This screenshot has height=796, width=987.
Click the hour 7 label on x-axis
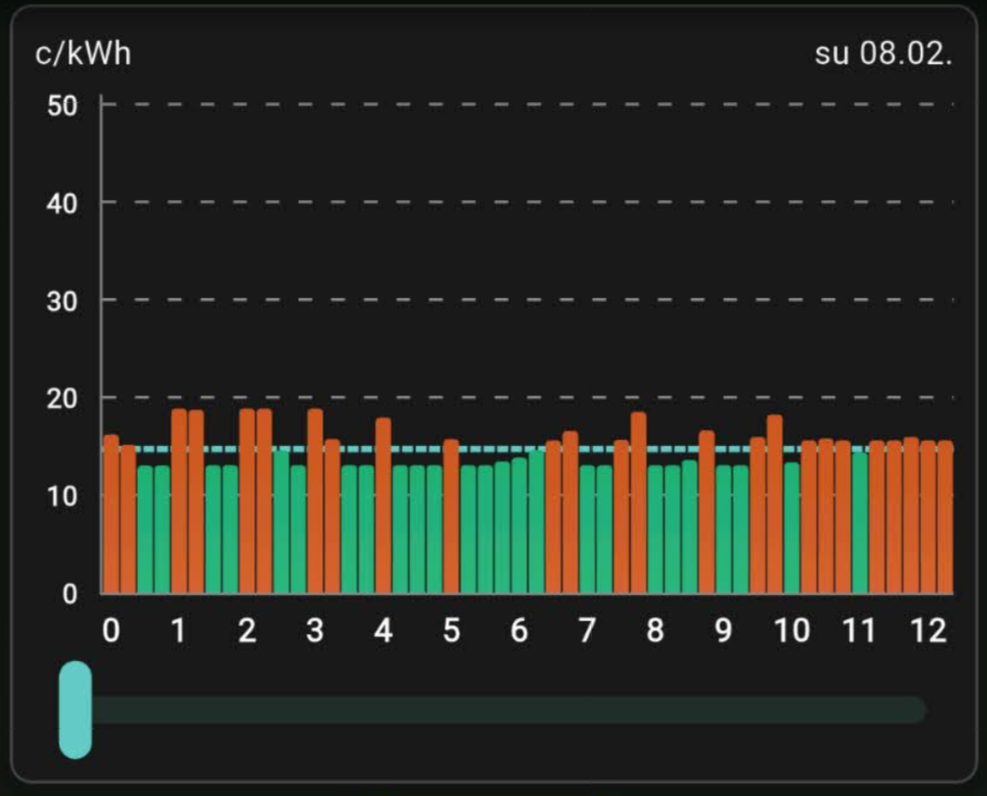click(x=587, y=631)
